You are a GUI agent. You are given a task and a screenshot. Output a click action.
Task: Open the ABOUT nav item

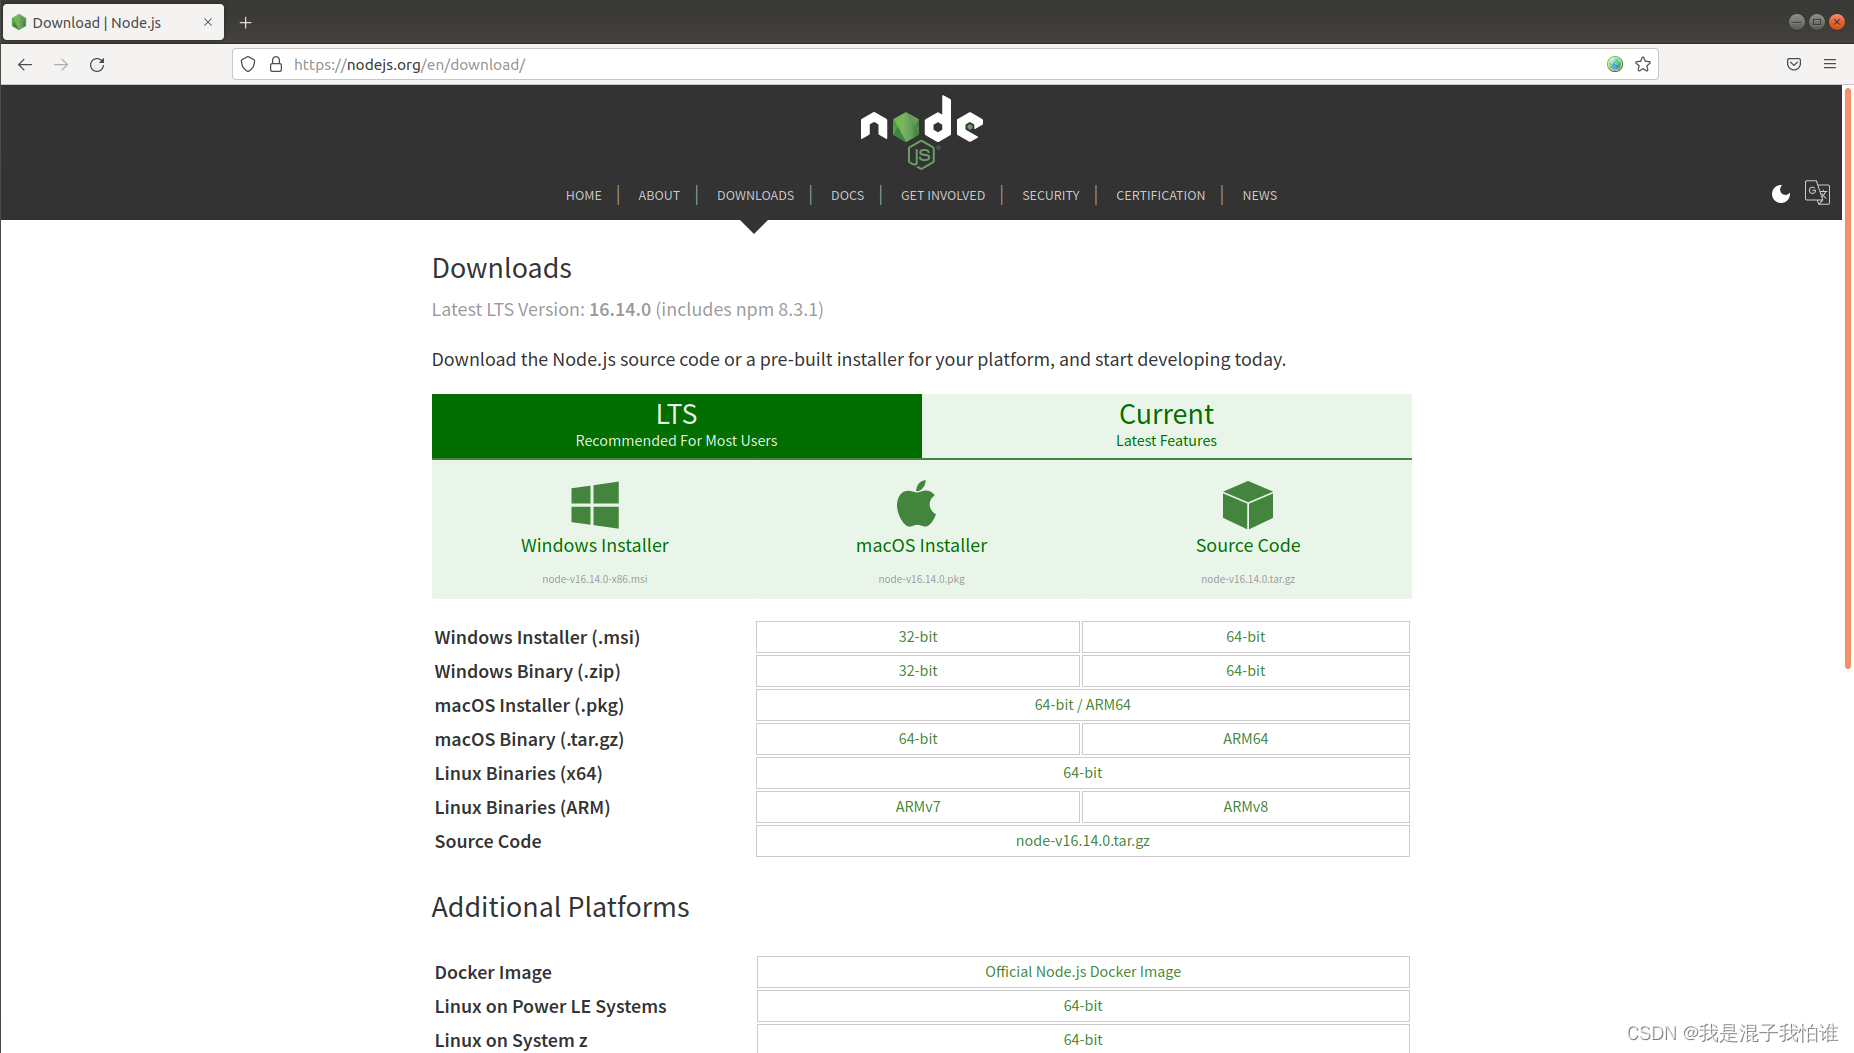[x=659, y=195]
